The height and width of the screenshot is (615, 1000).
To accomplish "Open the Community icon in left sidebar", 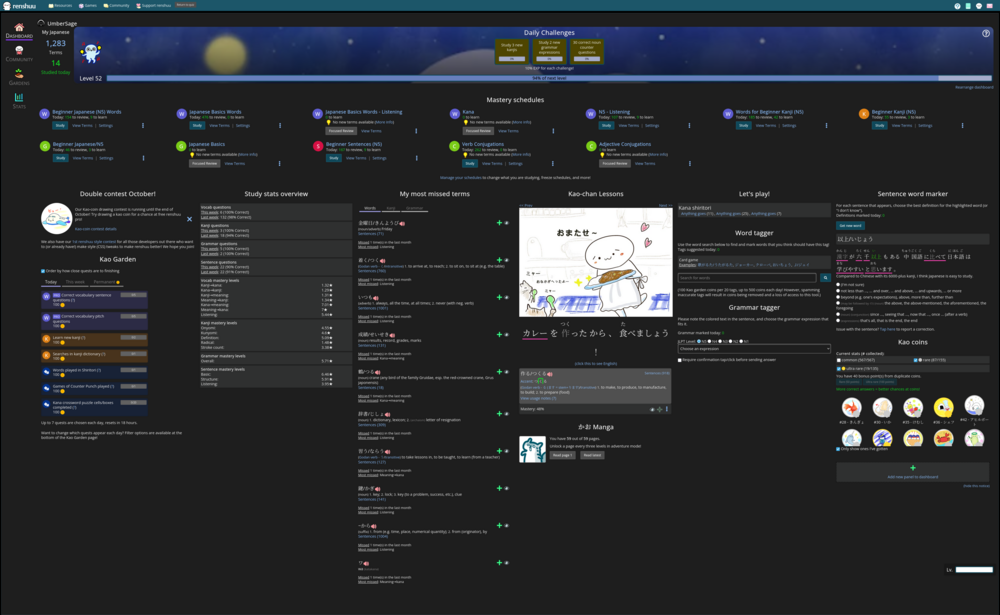I will click(x=19, y=54).
